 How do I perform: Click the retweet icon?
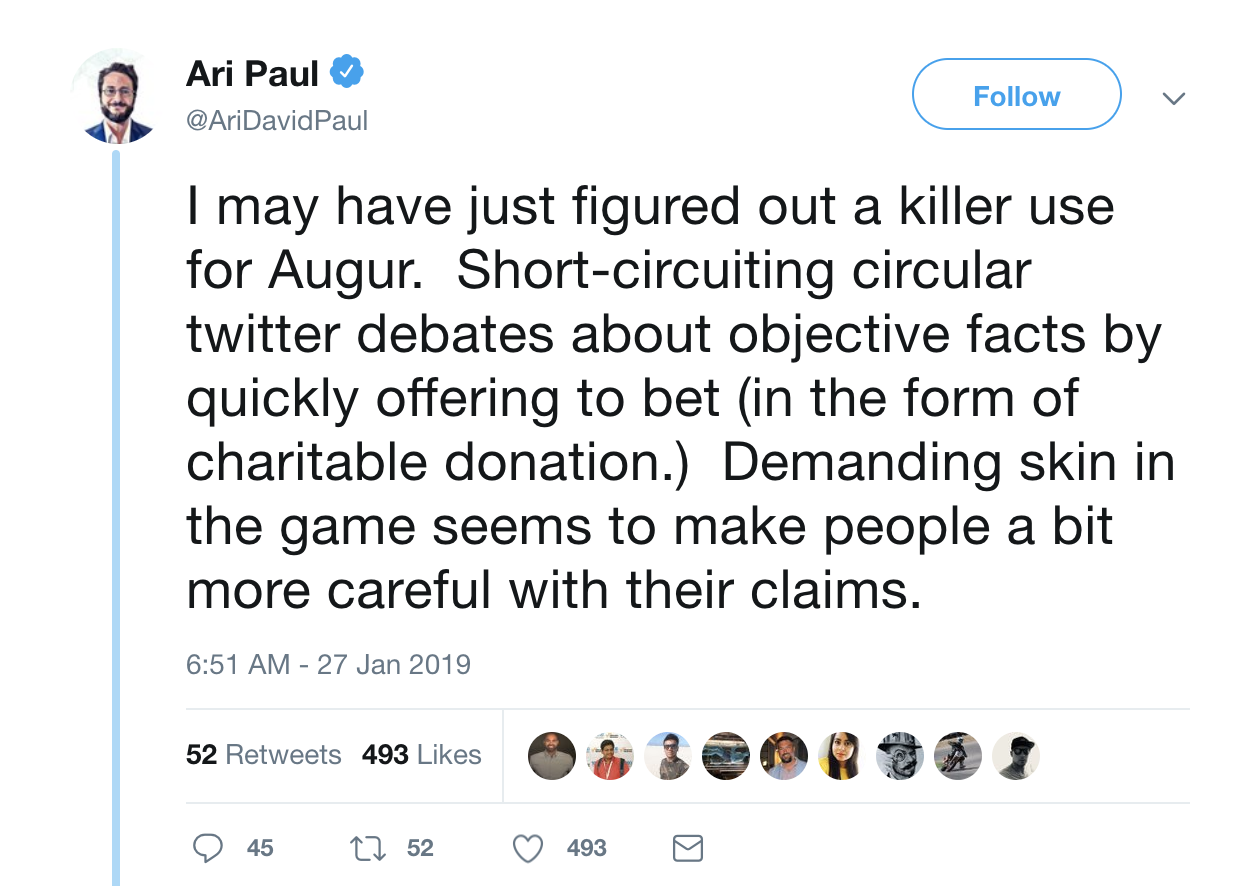[x=368, y=847]
